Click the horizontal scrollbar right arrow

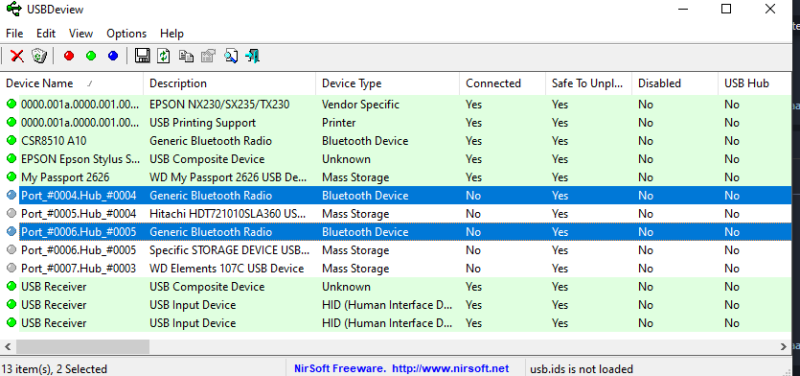click(784, 347)
